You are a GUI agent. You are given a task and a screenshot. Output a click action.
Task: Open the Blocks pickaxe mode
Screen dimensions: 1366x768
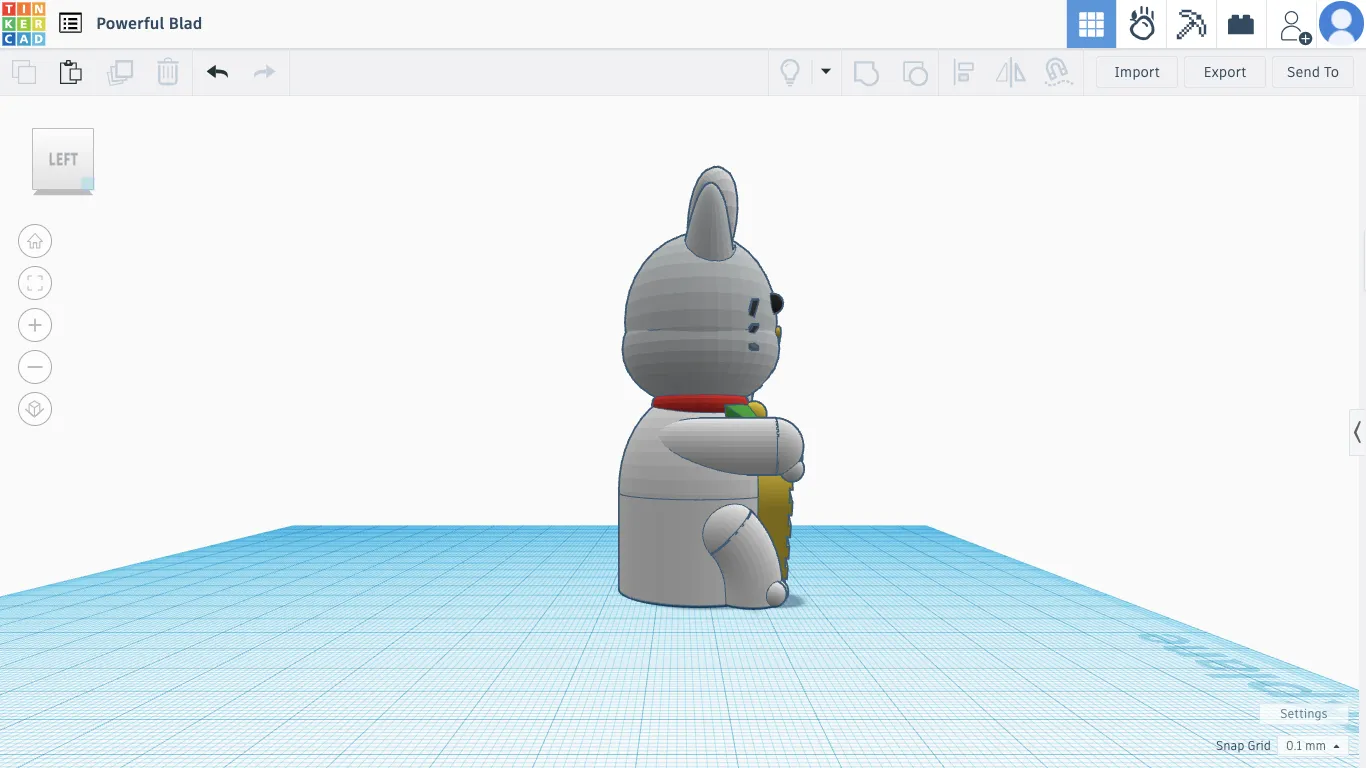click(1191, 24)
